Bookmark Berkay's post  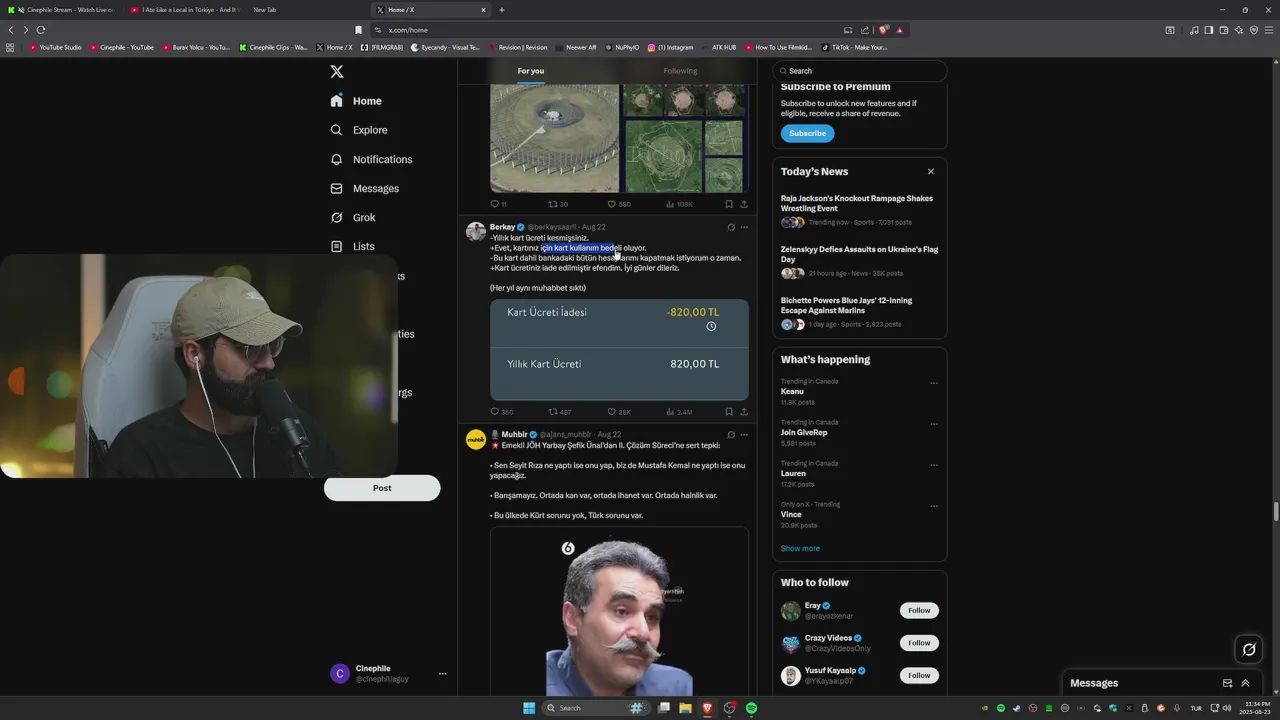(x=728, y=412)
